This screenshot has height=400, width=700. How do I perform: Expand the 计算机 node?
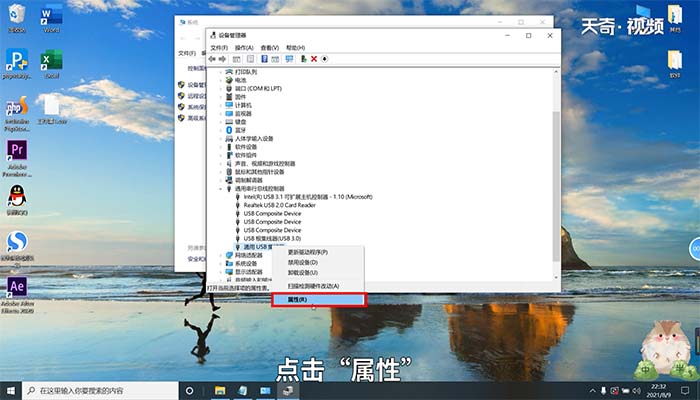(x=221, y=105)
